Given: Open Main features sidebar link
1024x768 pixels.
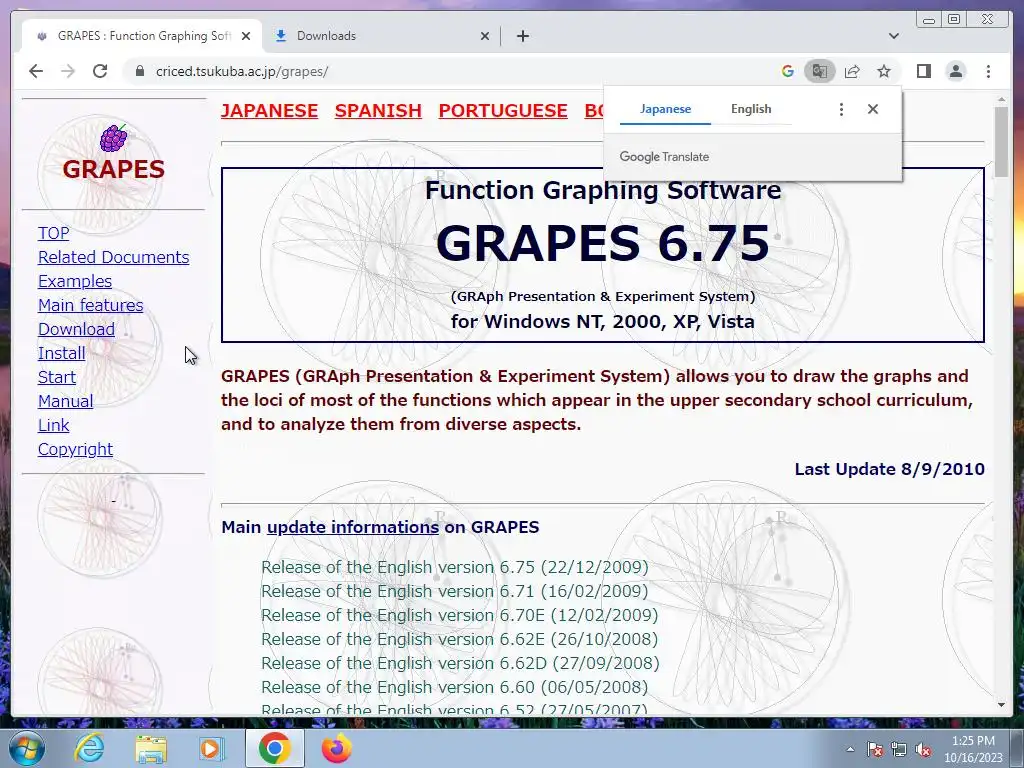Looking at the screenshot, I should [x=91, y=305].
